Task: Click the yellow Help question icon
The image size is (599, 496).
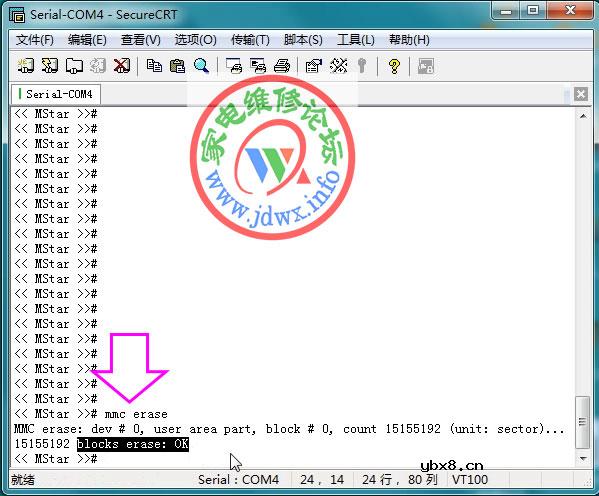Action: [x=394, y=66]
